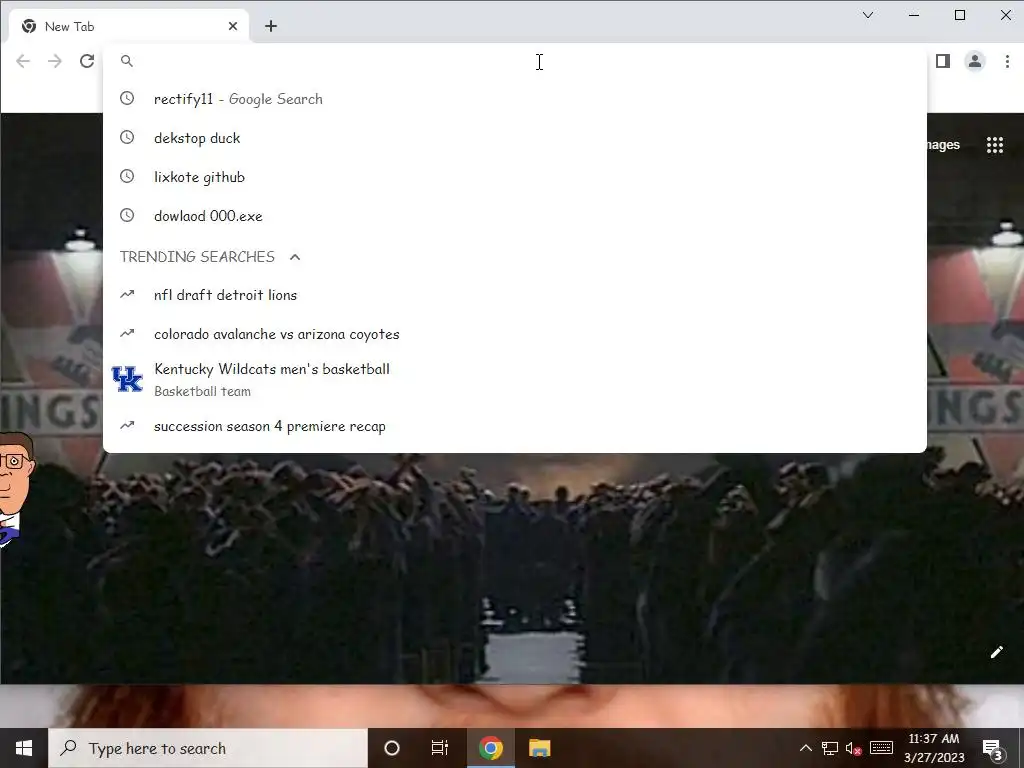Open Cortana circle icon
This screenshot has width=1024, height=768.
pos(392,748)
